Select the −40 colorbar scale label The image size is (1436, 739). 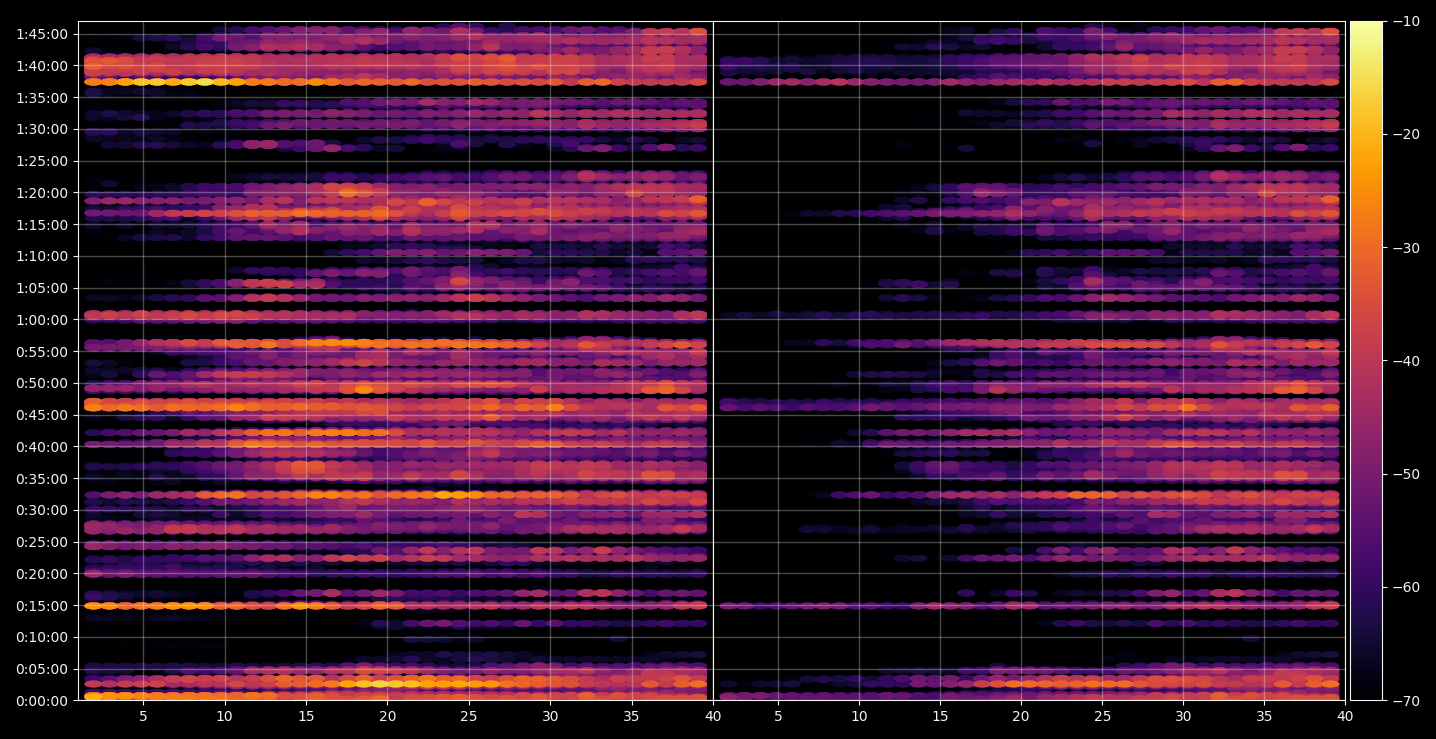point(1405,361)
